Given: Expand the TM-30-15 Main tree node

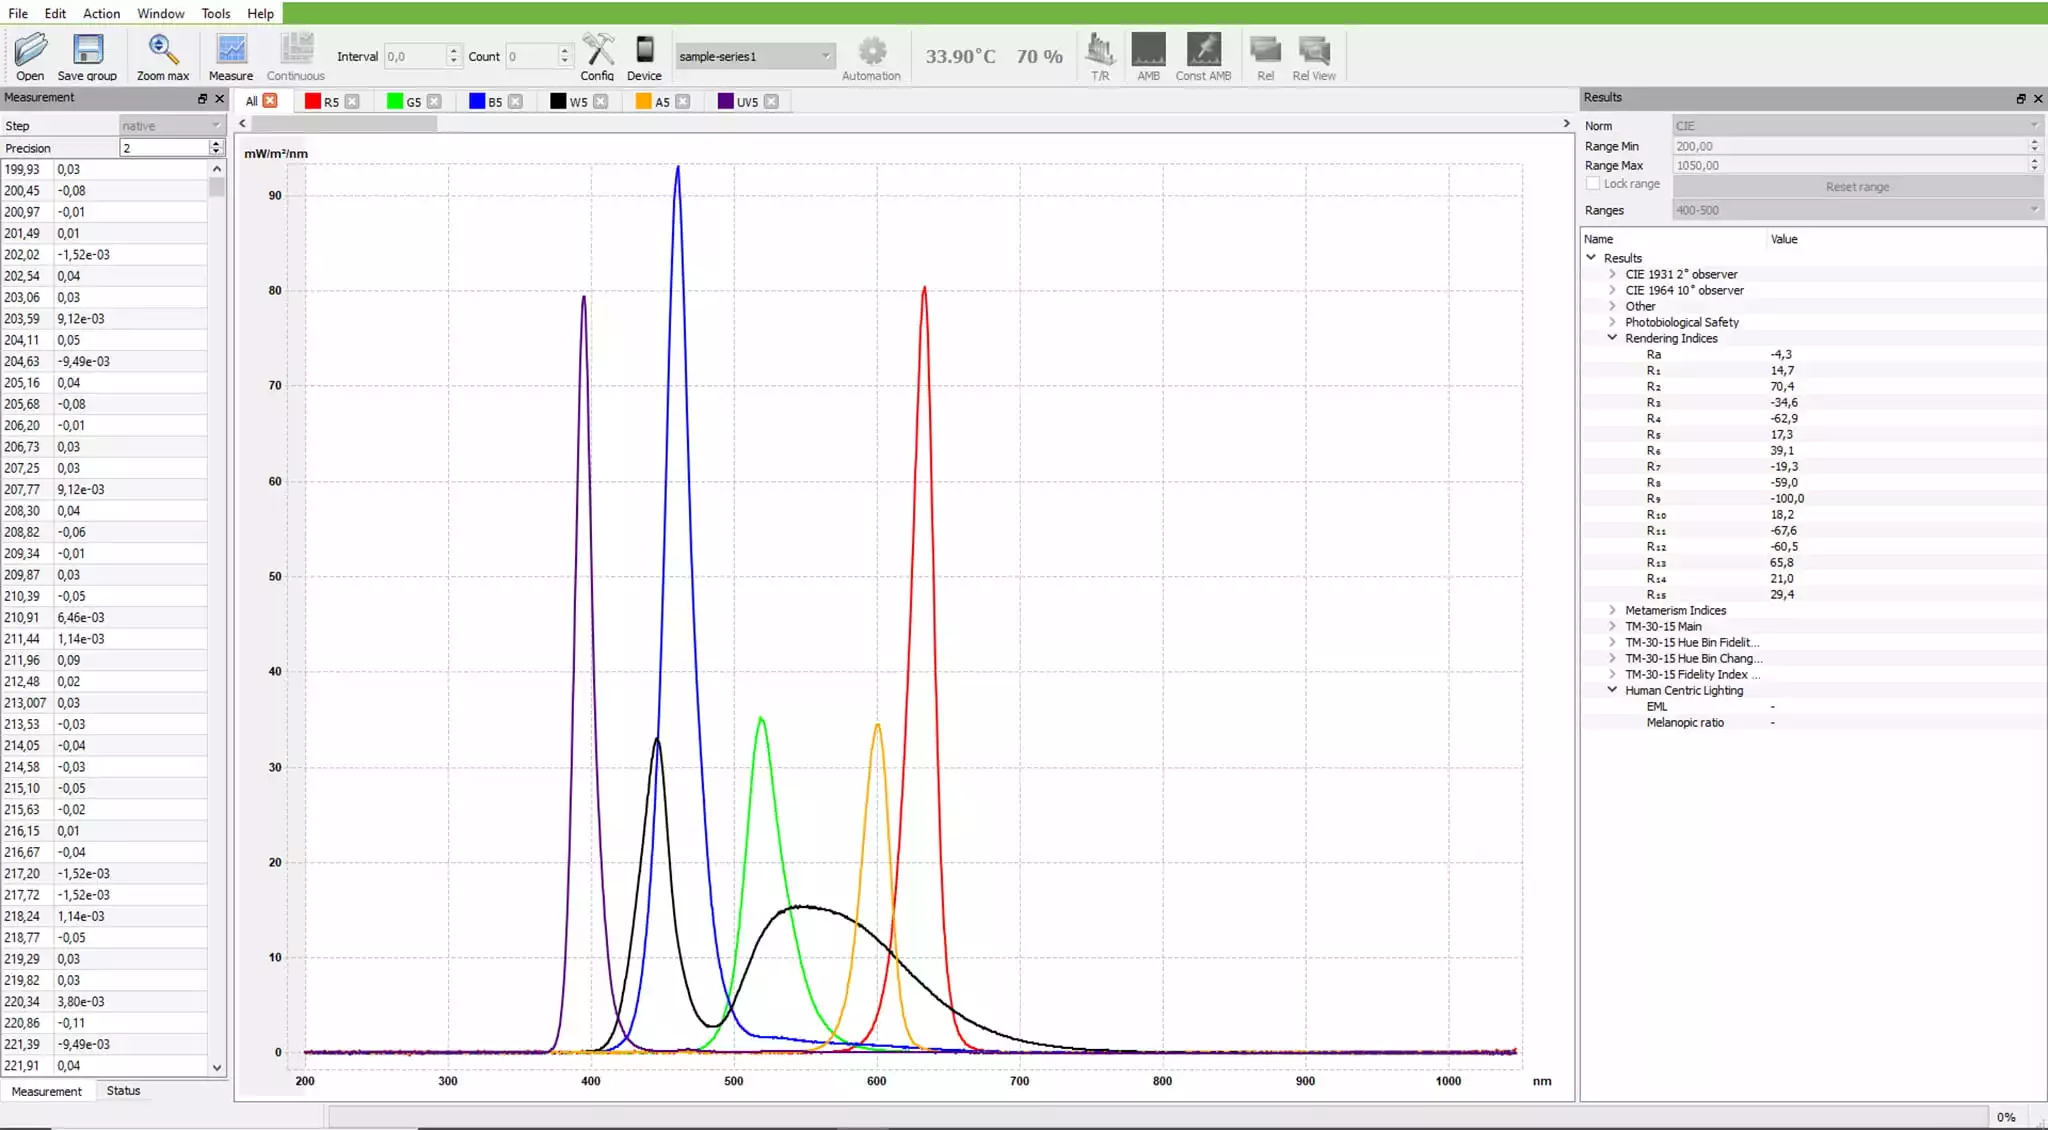Looking at the screenshot, I should click(1612, 626).
